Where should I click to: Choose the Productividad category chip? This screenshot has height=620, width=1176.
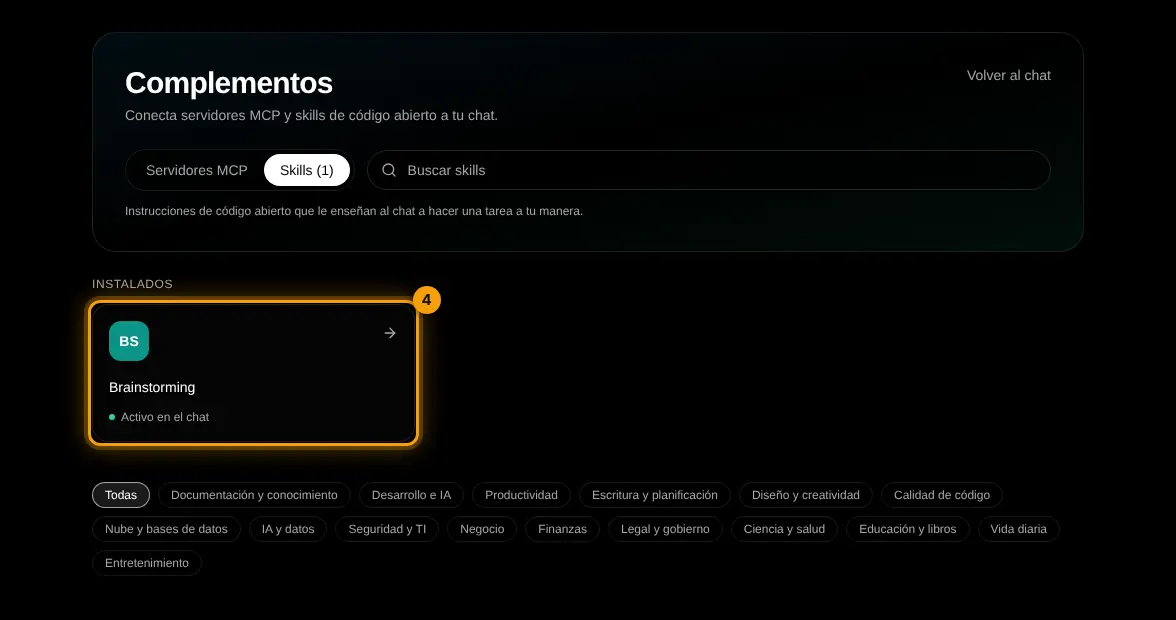pos(521,495)
